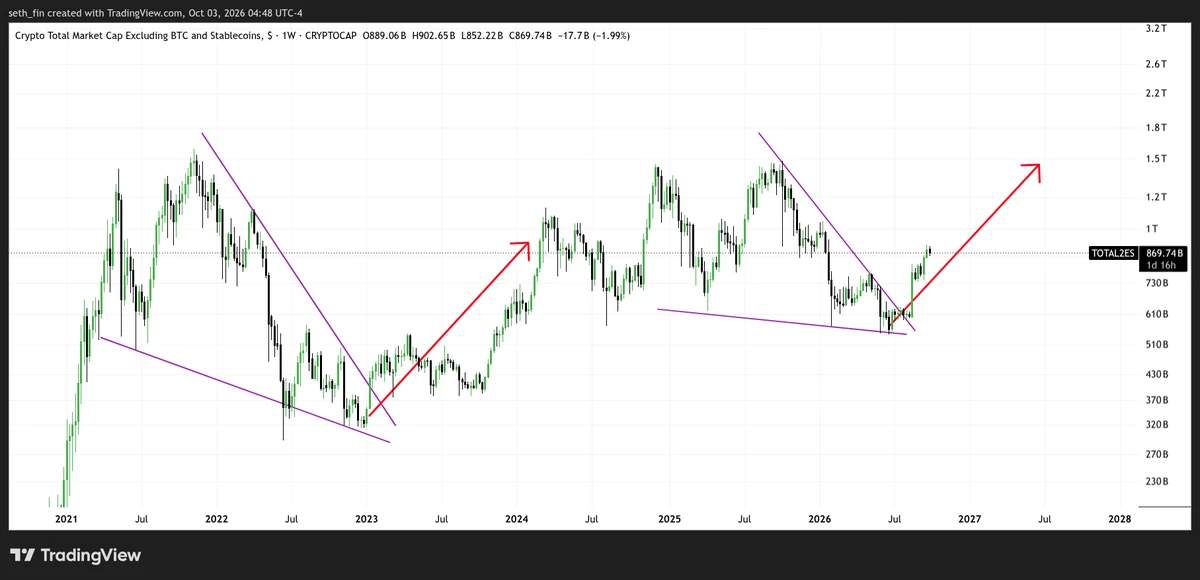Click the 270B price axis label
Image resolution: width=1200 pixels, height=580 pixels.
pos(1158,454)
